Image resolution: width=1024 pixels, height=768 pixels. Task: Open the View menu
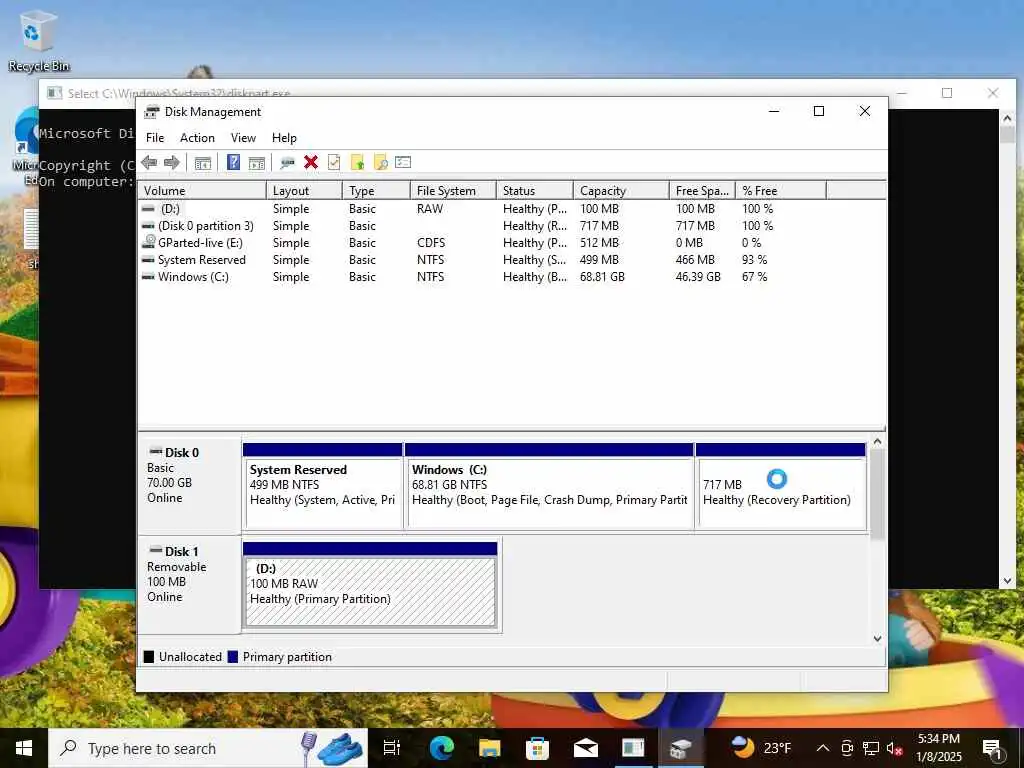[x=243, y=138]
